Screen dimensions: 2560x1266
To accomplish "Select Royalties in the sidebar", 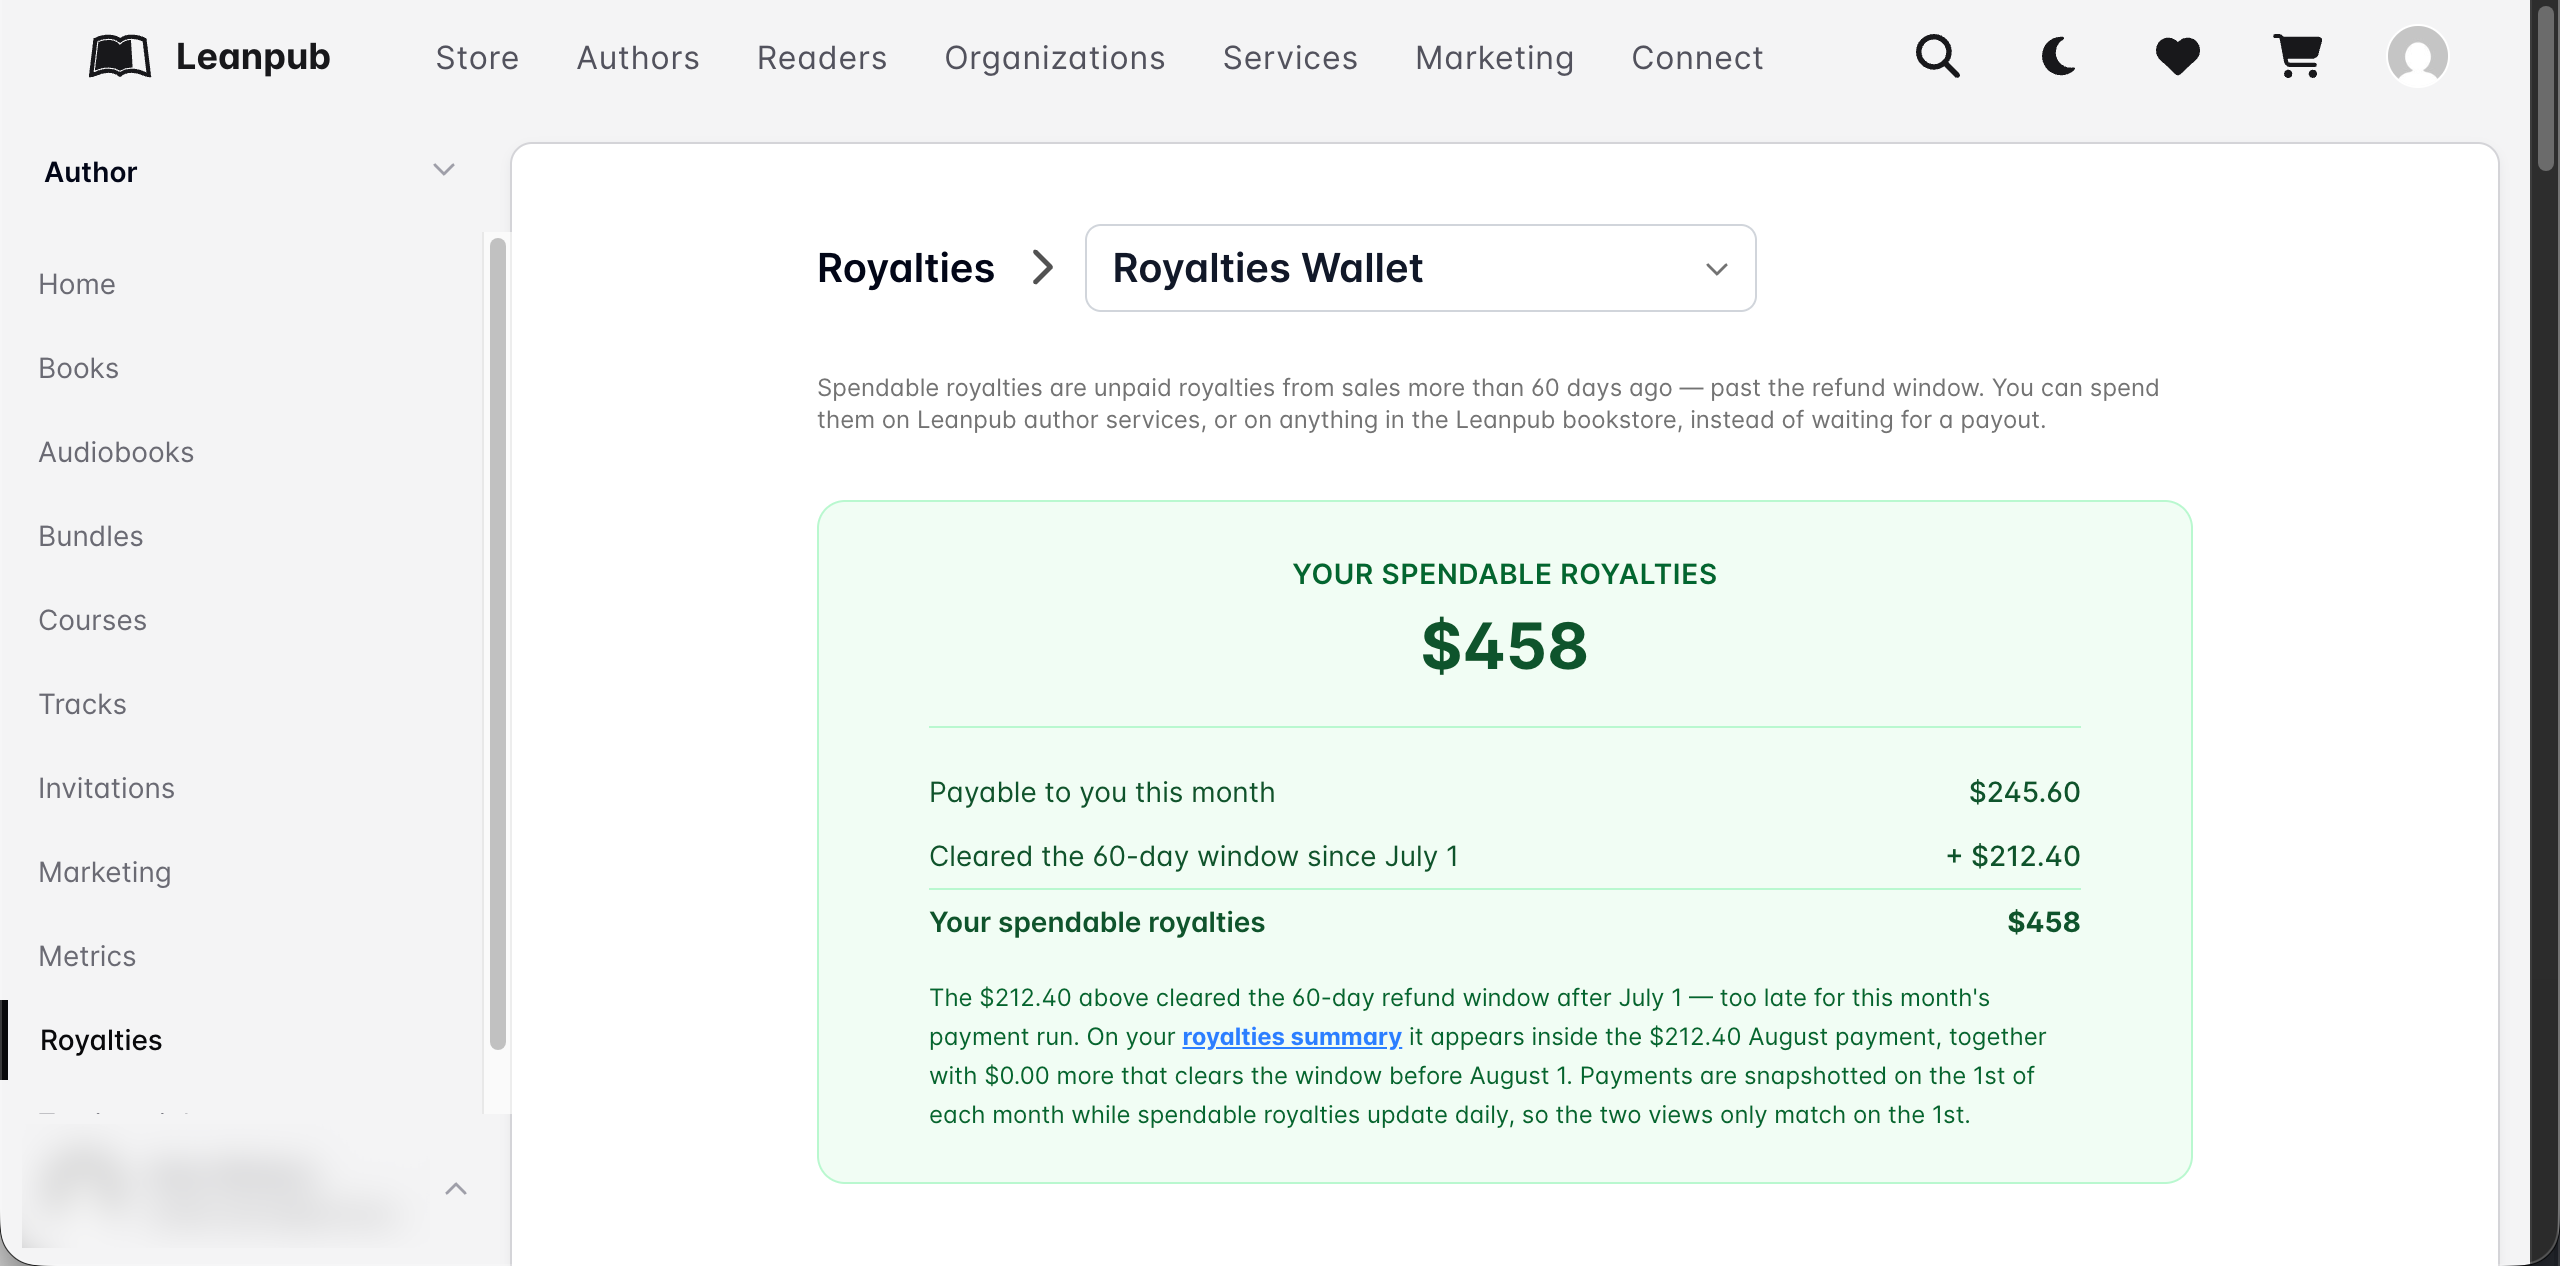I will coord(101,1040).
